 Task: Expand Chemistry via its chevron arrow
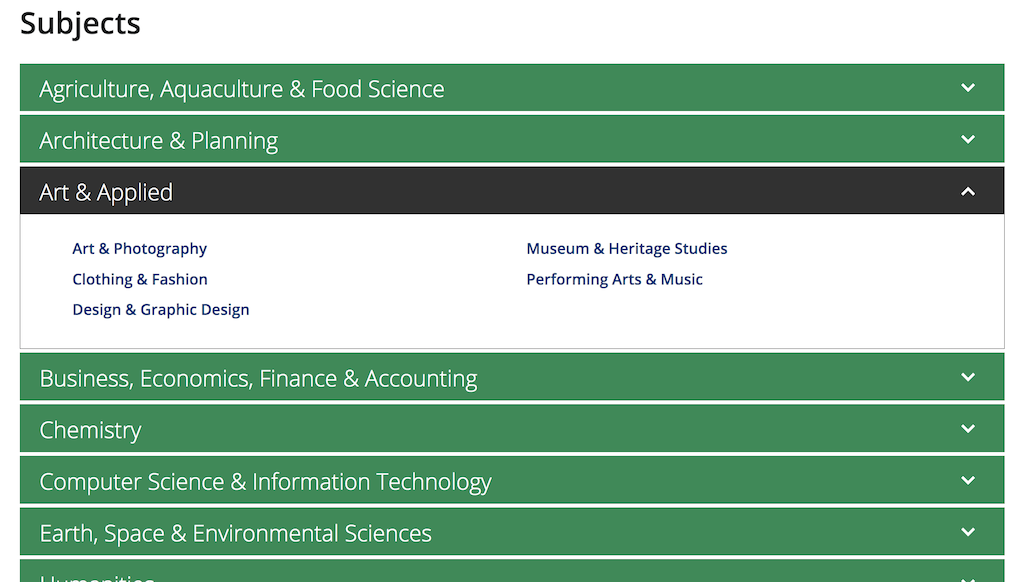pyautogui.click(x=967, y=429)
